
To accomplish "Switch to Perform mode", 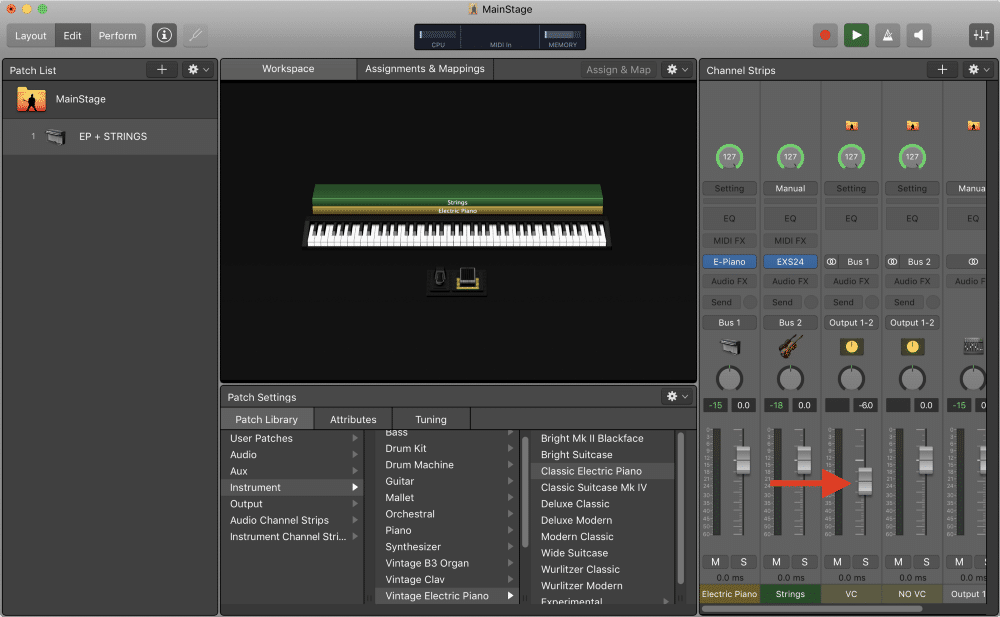I will click(117, 35).
